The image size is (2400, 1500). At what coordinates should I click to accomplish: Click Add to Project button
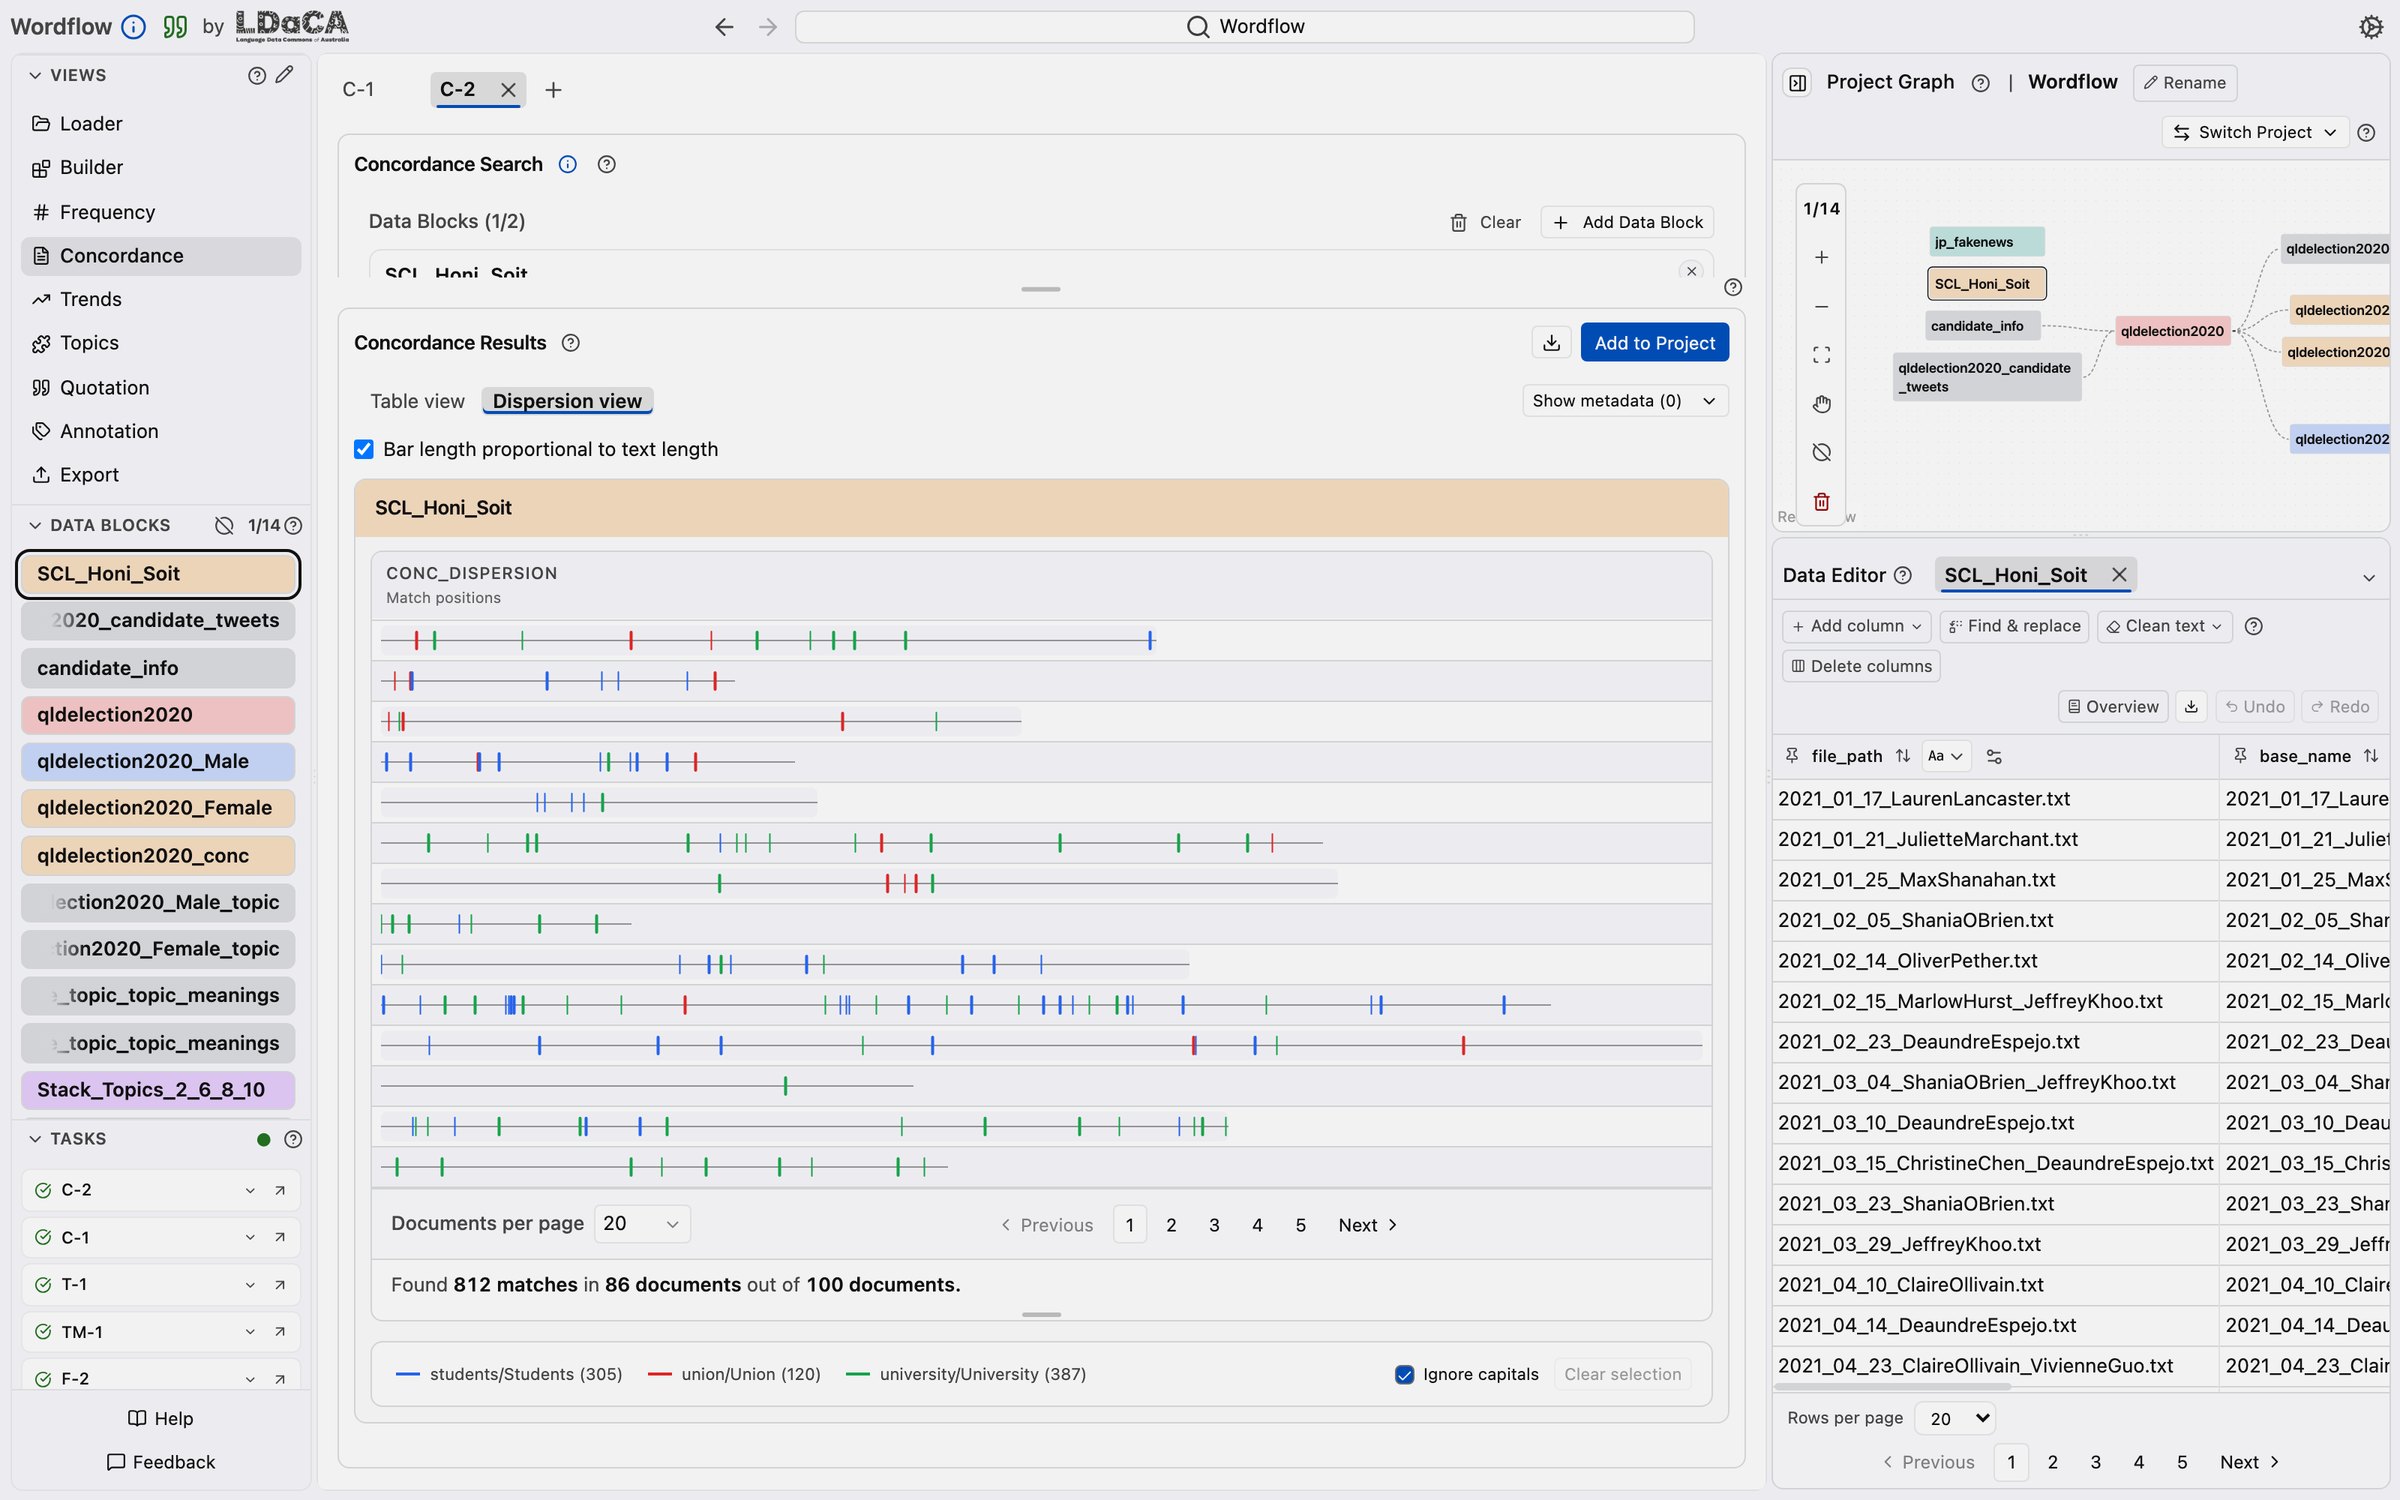[1654, 343]
